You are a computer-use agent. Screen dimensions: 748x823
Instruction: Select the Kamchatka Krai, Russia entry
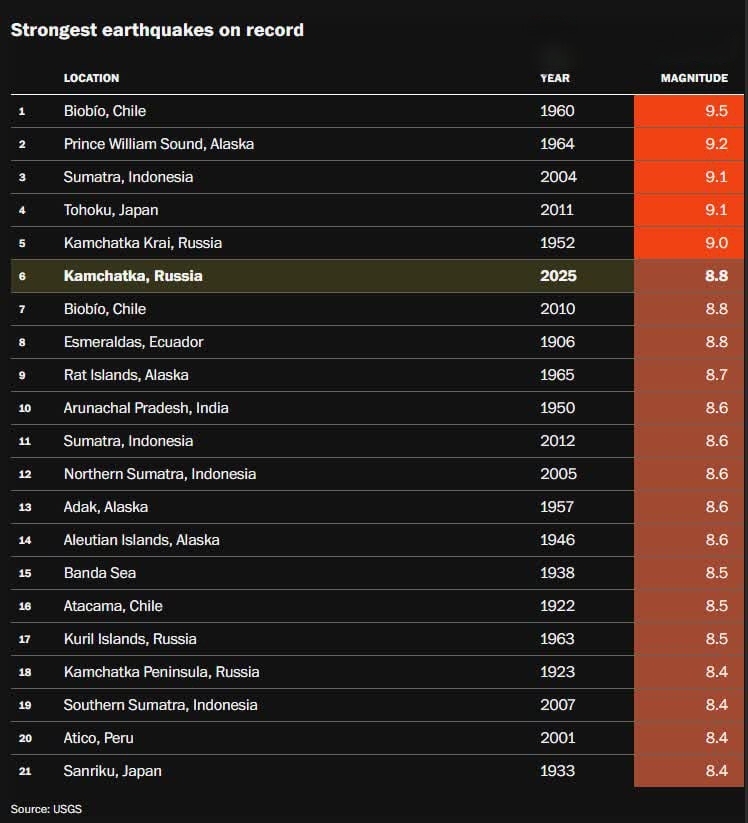pyautogui.click(x=142, y=243)
